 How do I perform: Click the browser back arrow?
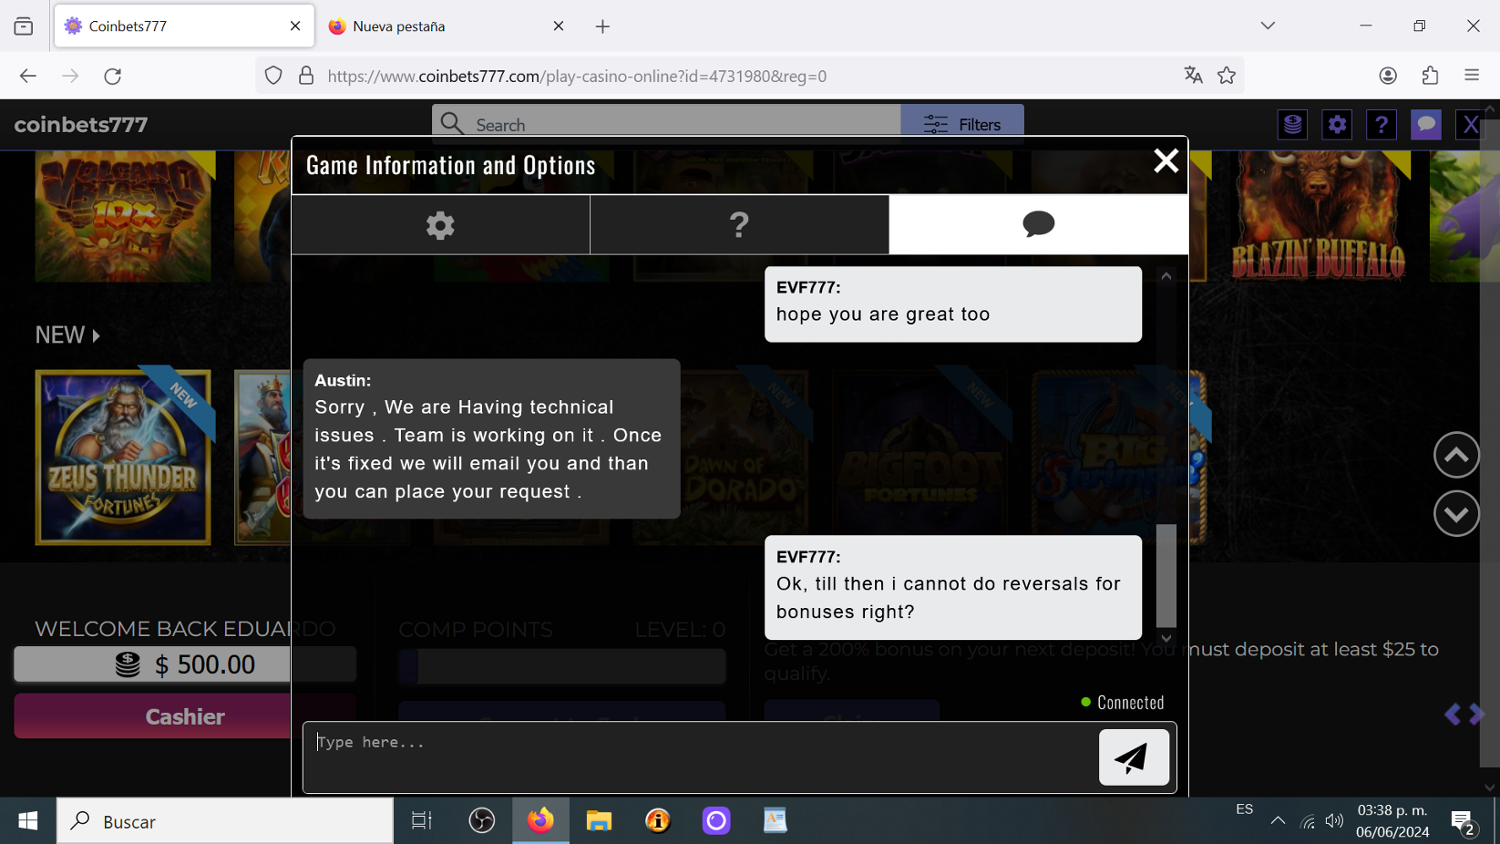click(x=28, y=76)
